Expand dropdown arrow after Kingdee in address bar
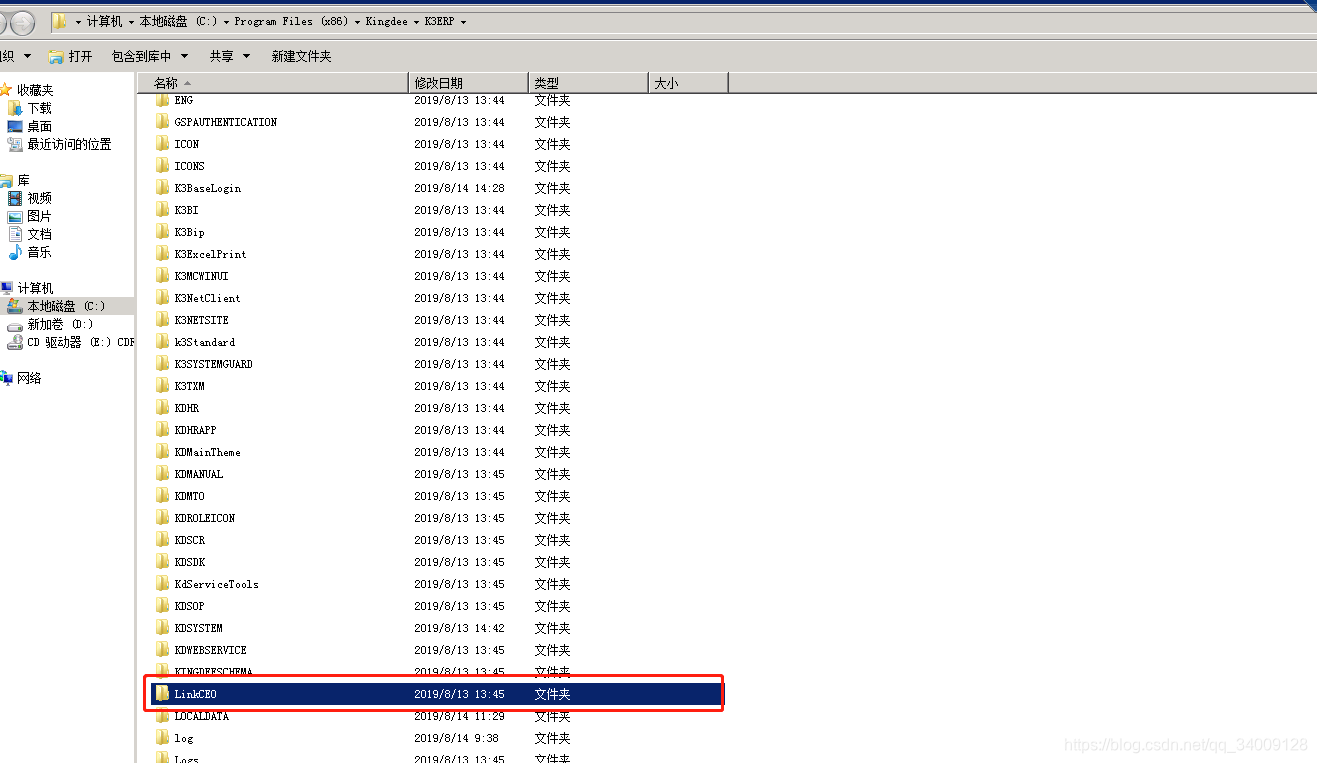1317x763 pixels. [x=416, y=21]
